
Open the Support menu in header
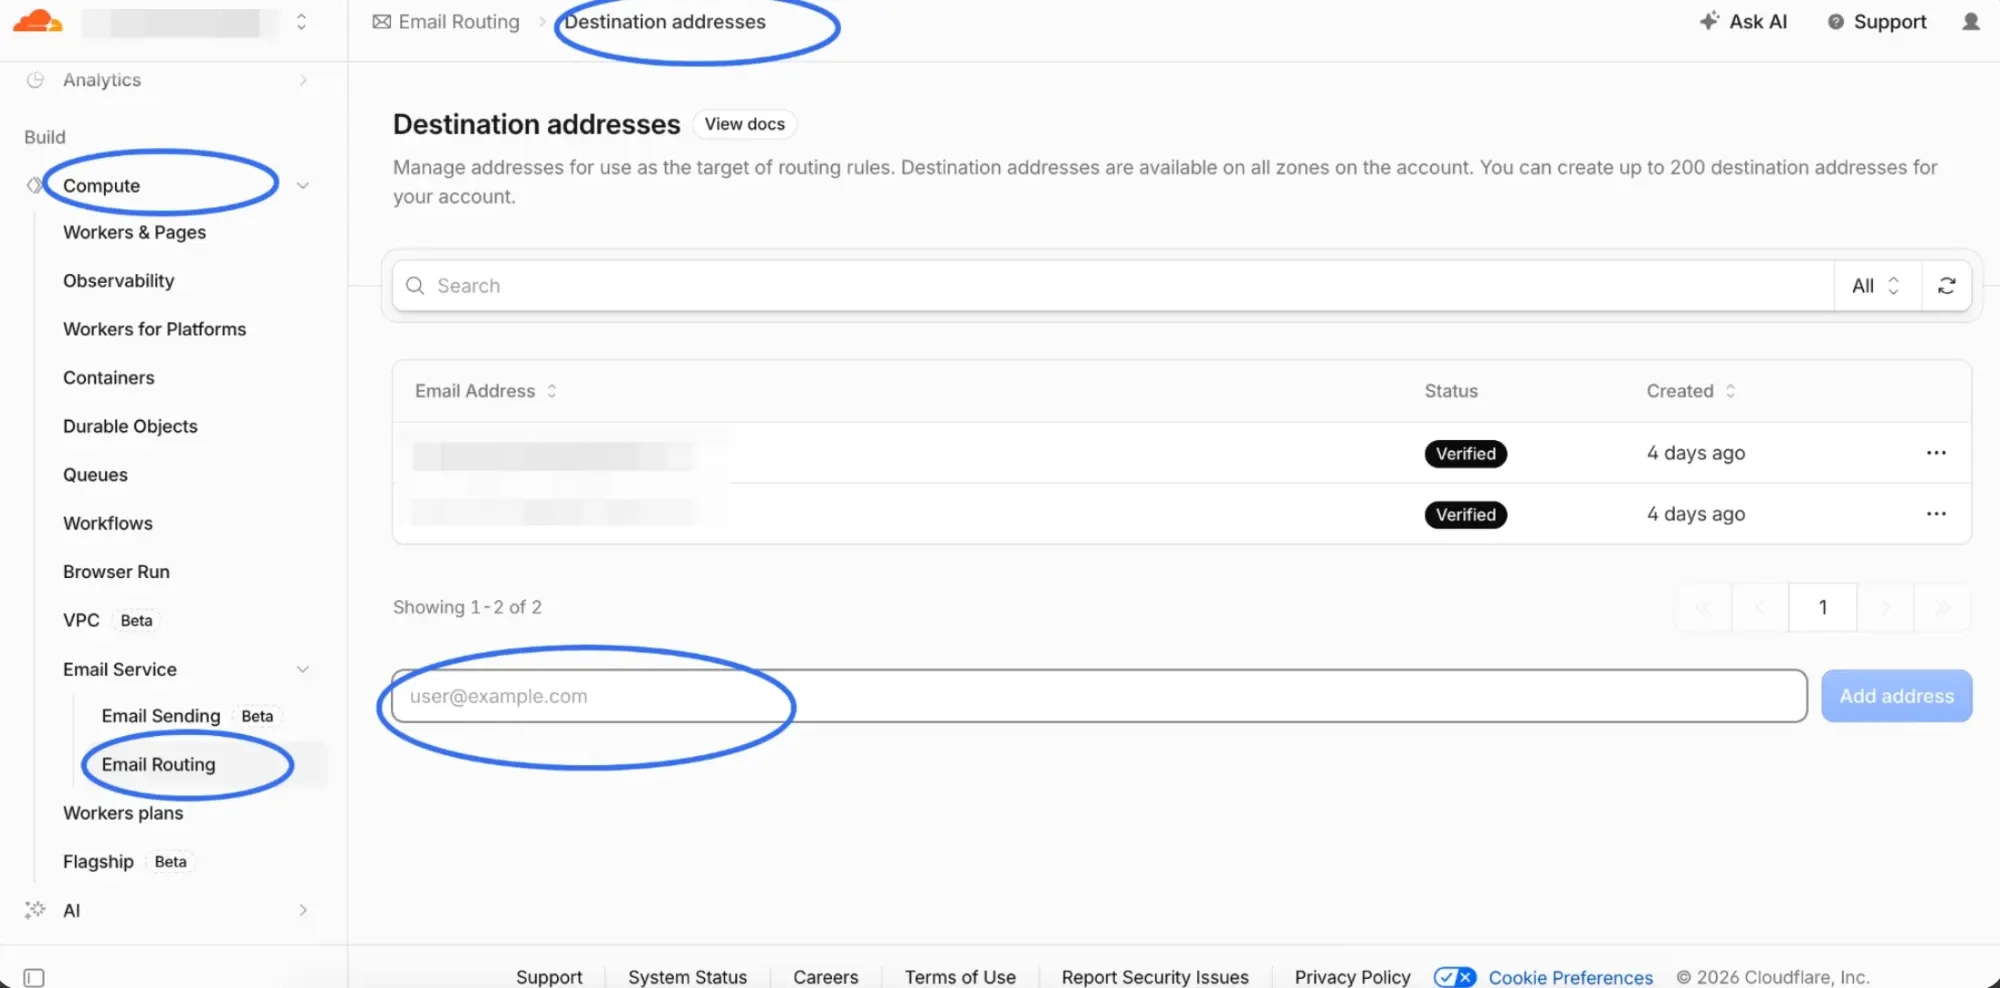pos(1877,22)
